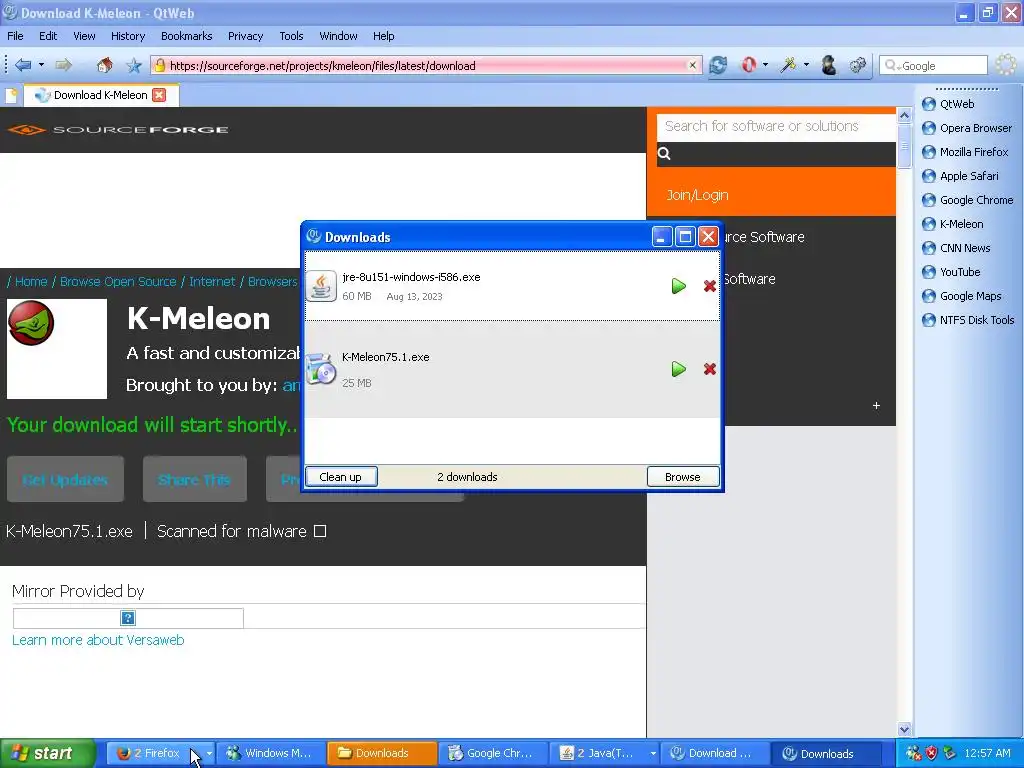The width and height of the screenshot is (1024, 768).
Task: Click the Google search field
Action: pos(933,65)
